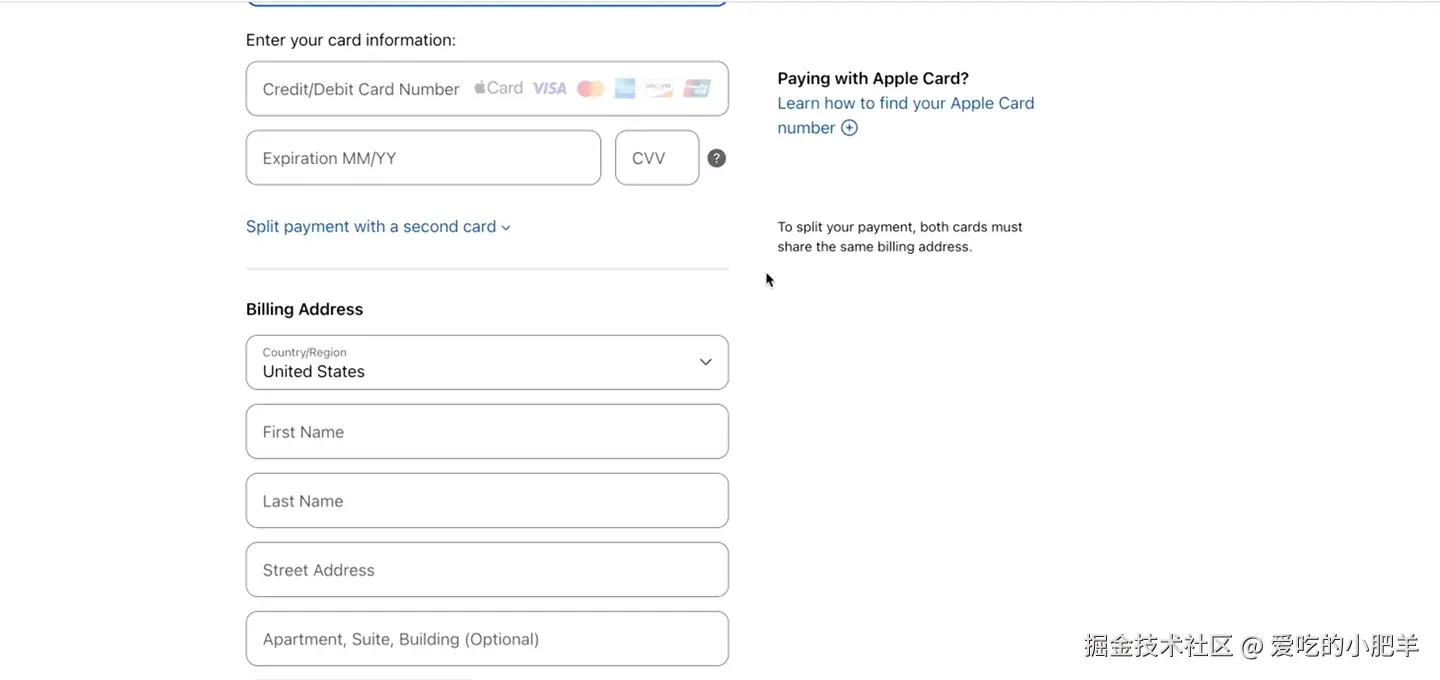Click the plus circle after Apple Card number
Image resolution: width=1440 pixels, height=680 pixels.
[849, 128]
